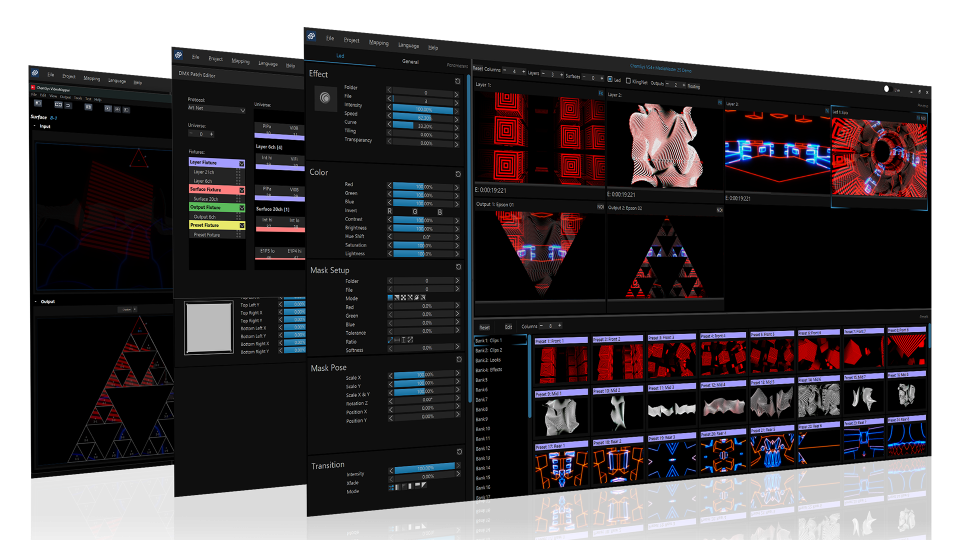Click the Reset button above the bank list
Viewport: 960px width, 540px height.
(484, 326)
